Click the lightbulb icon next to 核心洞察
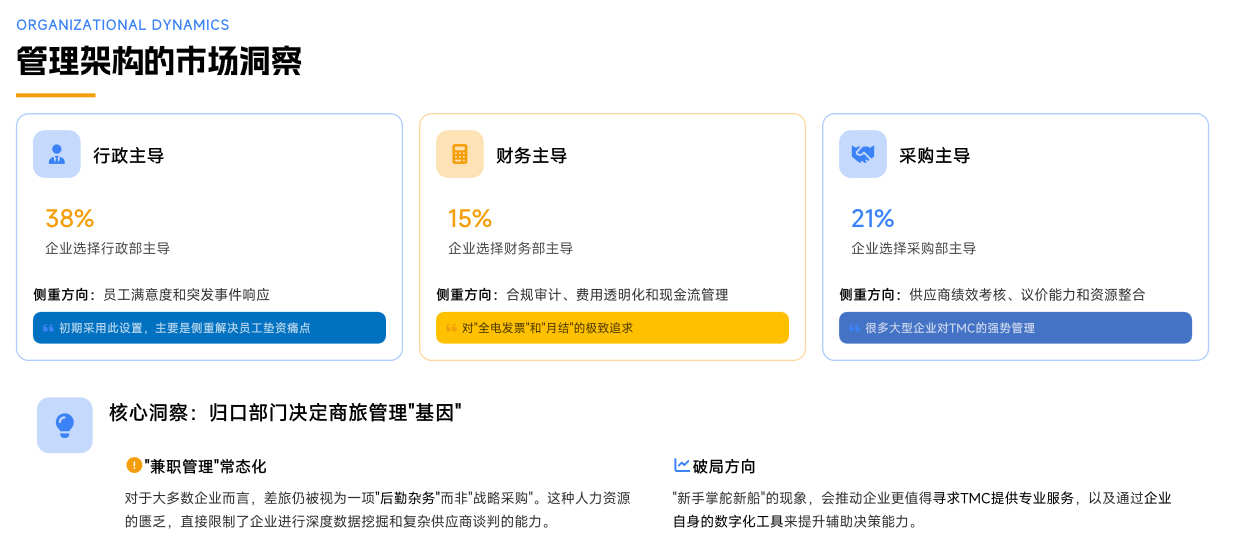The width and height of the screenshot is (1234, 550). pyautogui.click(x=65, y=425)
